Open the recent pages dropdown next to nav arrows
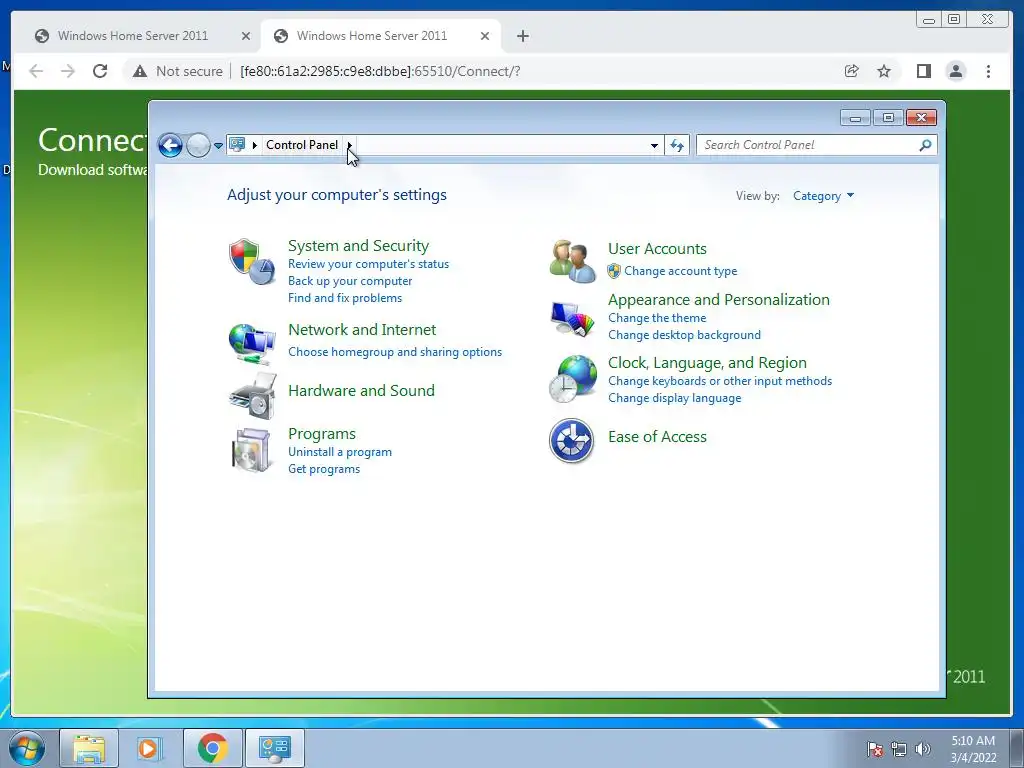Screen dimensions: 1024x768 pos(218,145)
